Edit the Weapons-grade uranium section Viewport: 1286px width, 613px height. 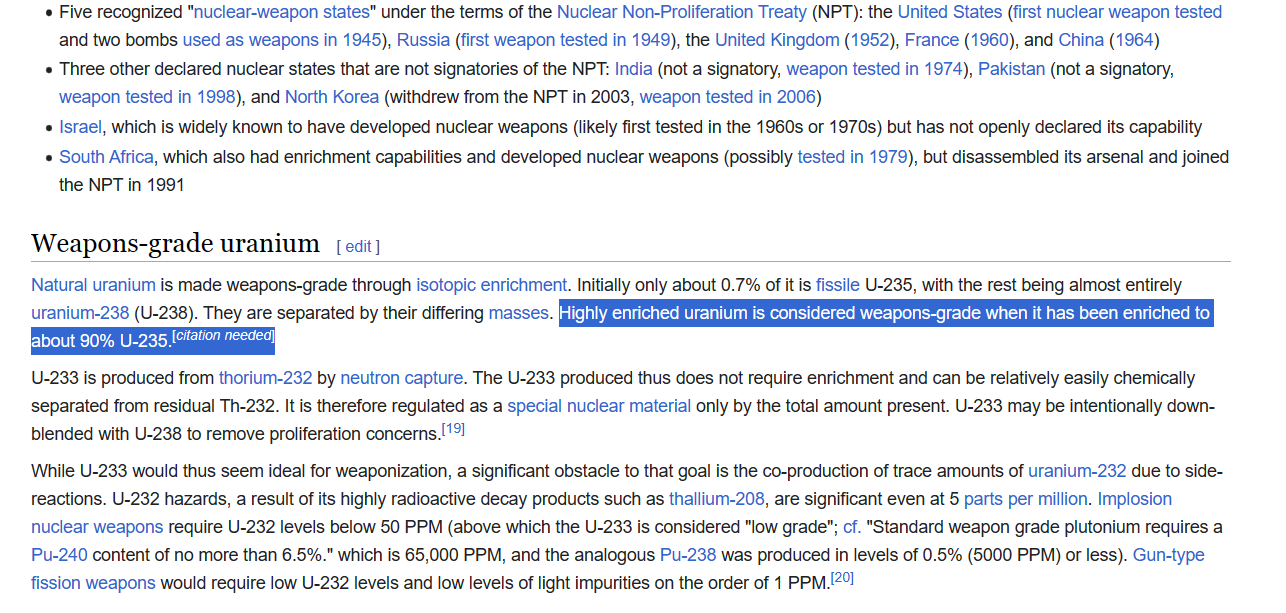(x=358, y=247)
